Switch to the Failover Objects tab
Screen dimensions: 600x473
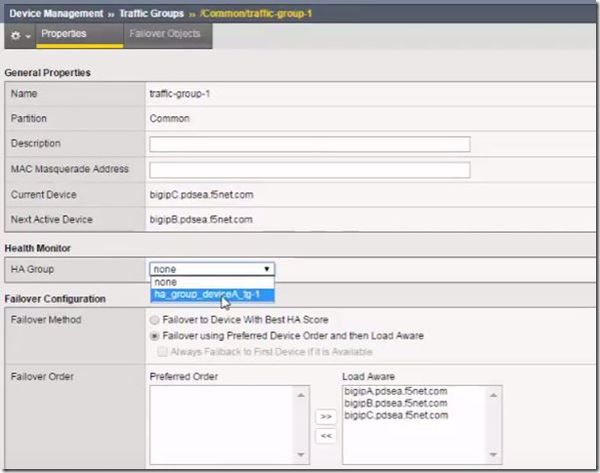(x=164, y=34)
